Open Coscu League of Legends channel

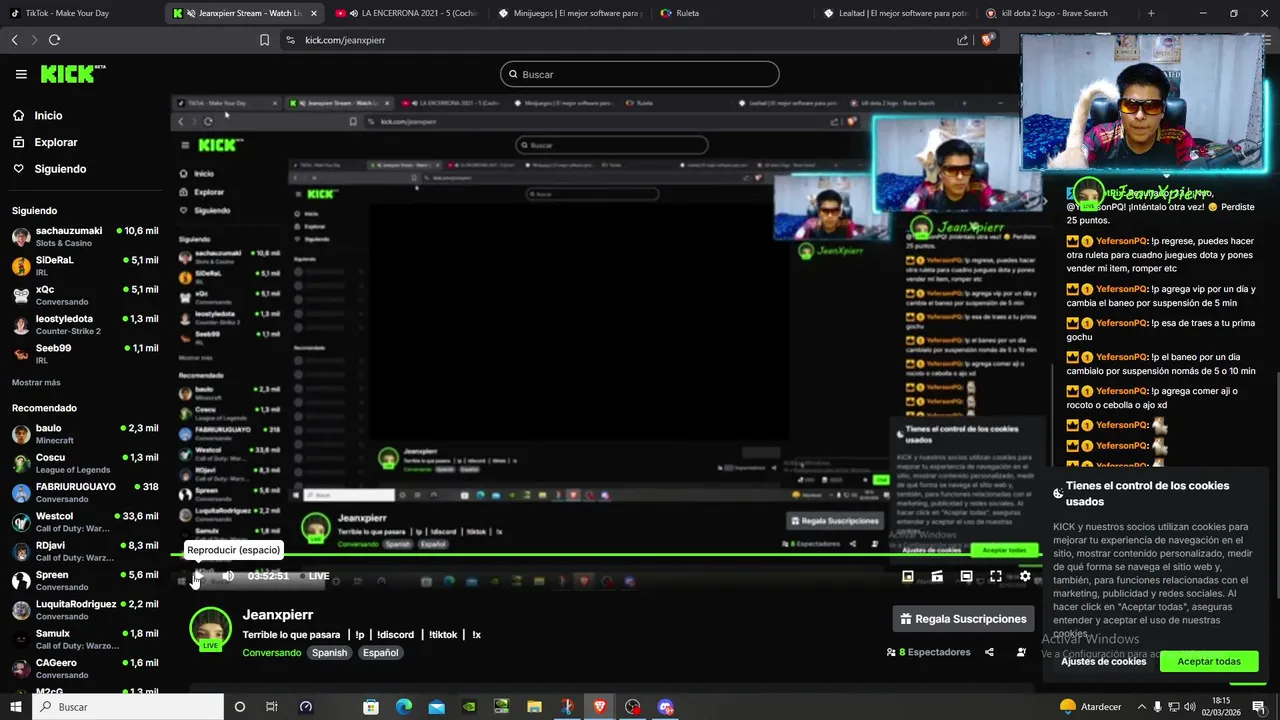(x=85, y=463)
